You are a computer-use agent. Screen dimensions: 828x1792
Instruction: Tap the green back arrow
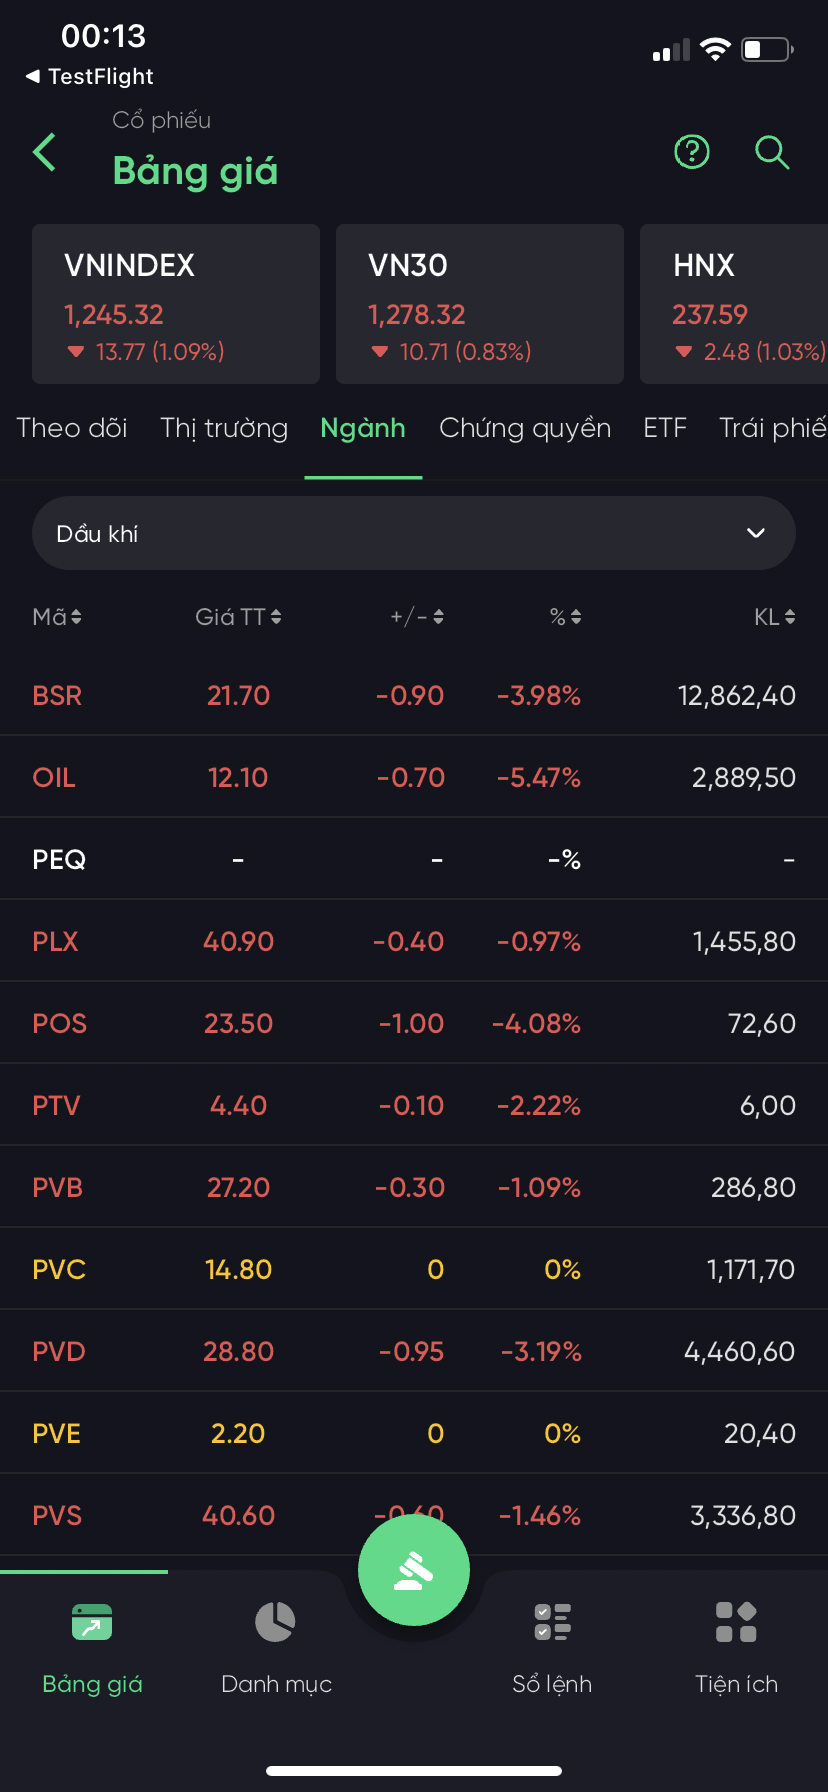pyautogui.click(x=45, y=153)
